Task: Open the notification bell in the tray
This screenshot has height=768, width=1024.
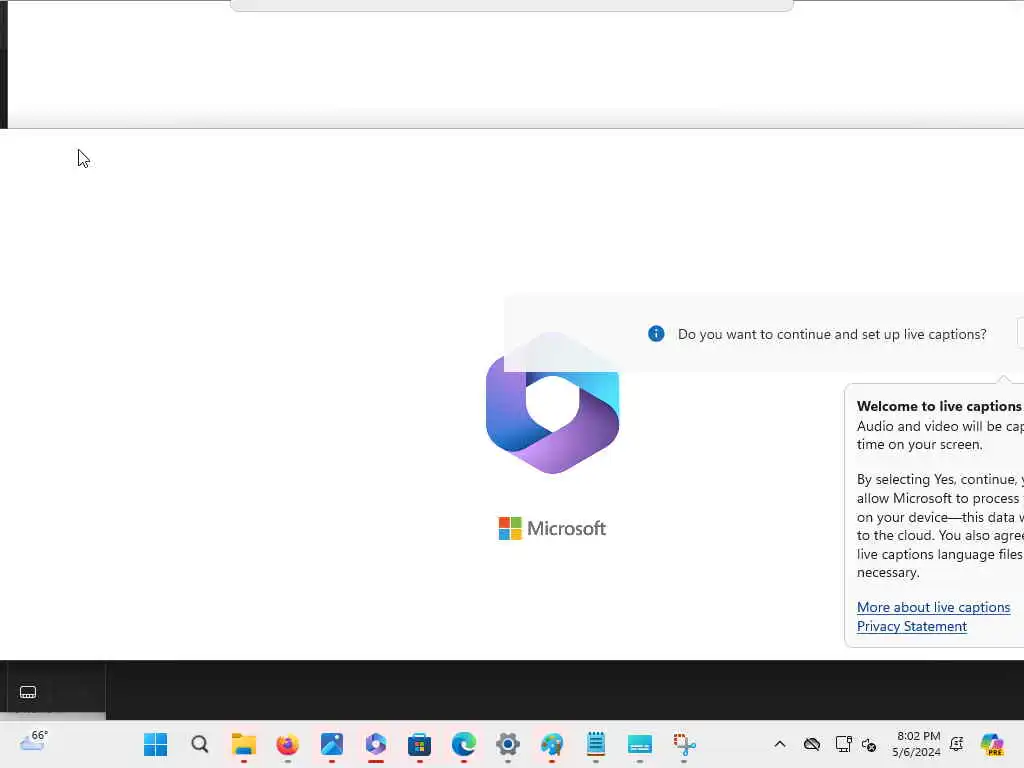Action: click(957, 744)
